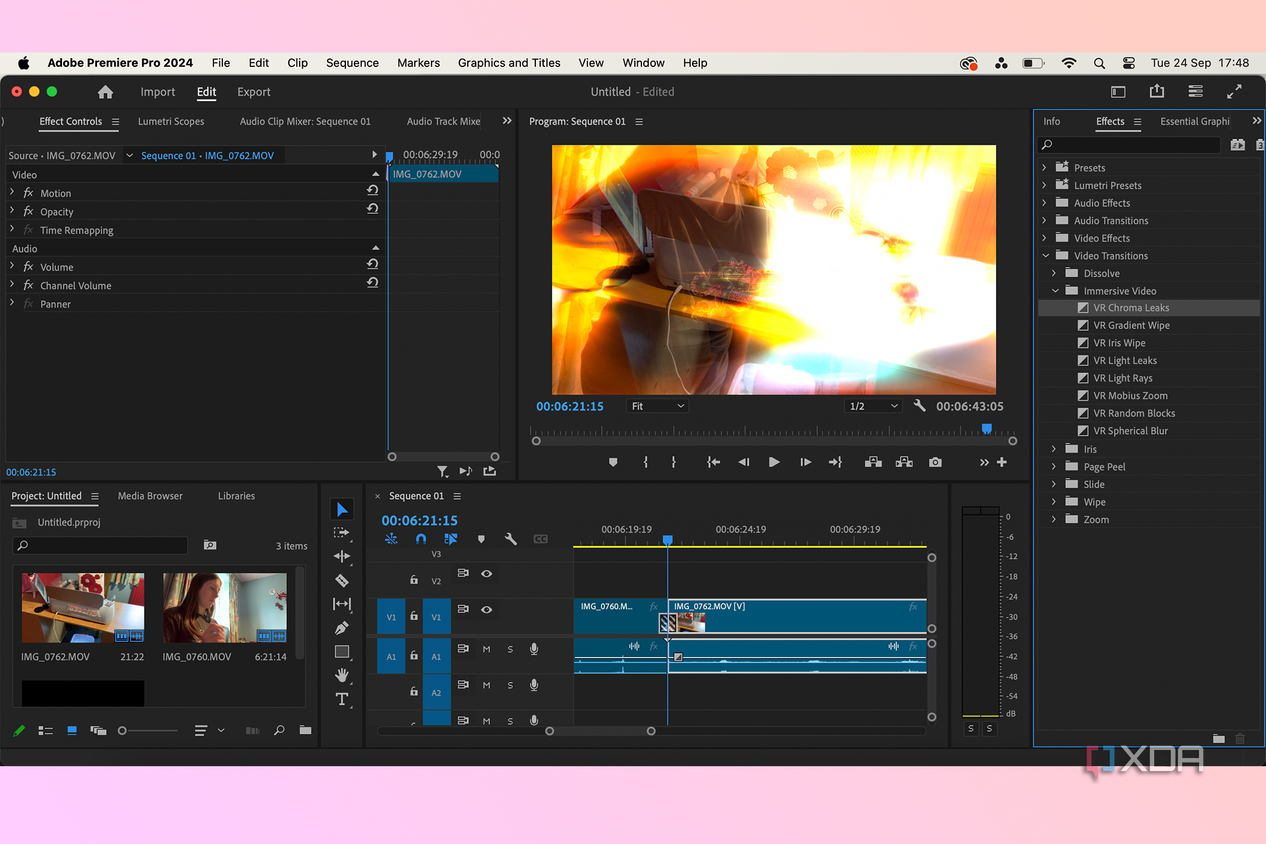Open Program Monitor settings wrench
The width and height of the screenshot is (1266, 844).
pos(920,406)
